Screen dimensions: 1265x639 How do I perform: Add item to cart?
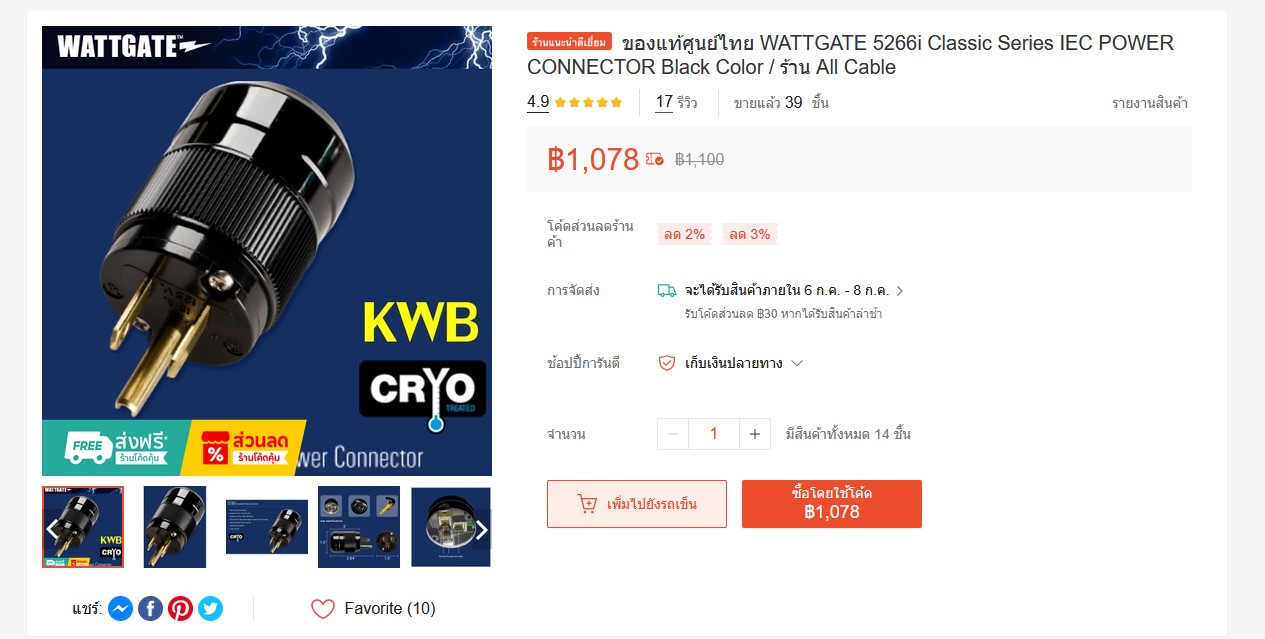point(637,504)
